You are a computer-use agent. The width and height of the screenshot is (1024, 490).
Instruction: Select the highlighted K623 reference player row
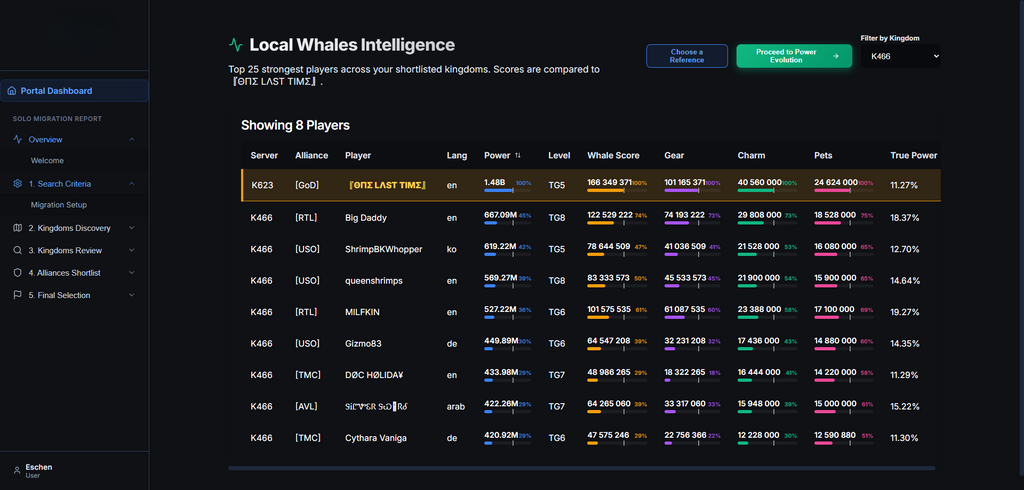point(591,185)
